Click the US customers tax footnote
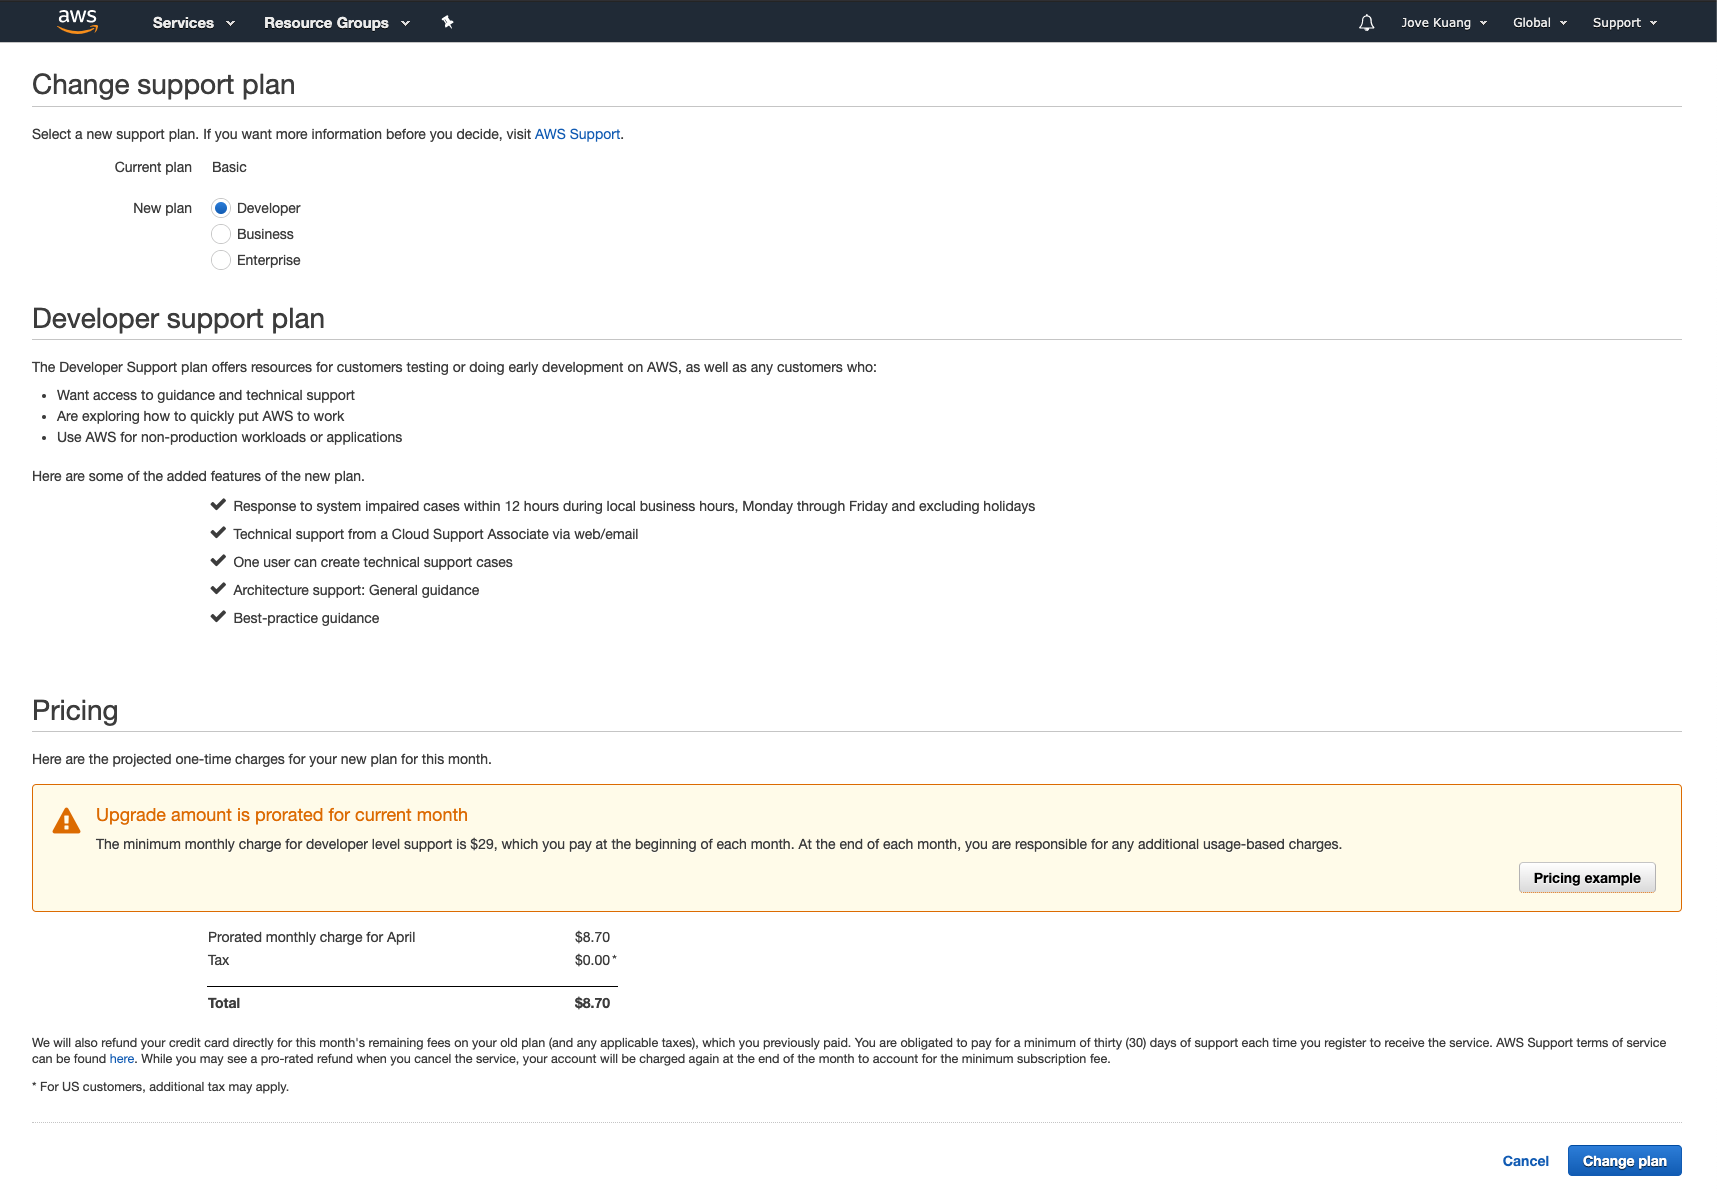Viewport: 1717px width, 1193px height. (x=160, y=1087)
